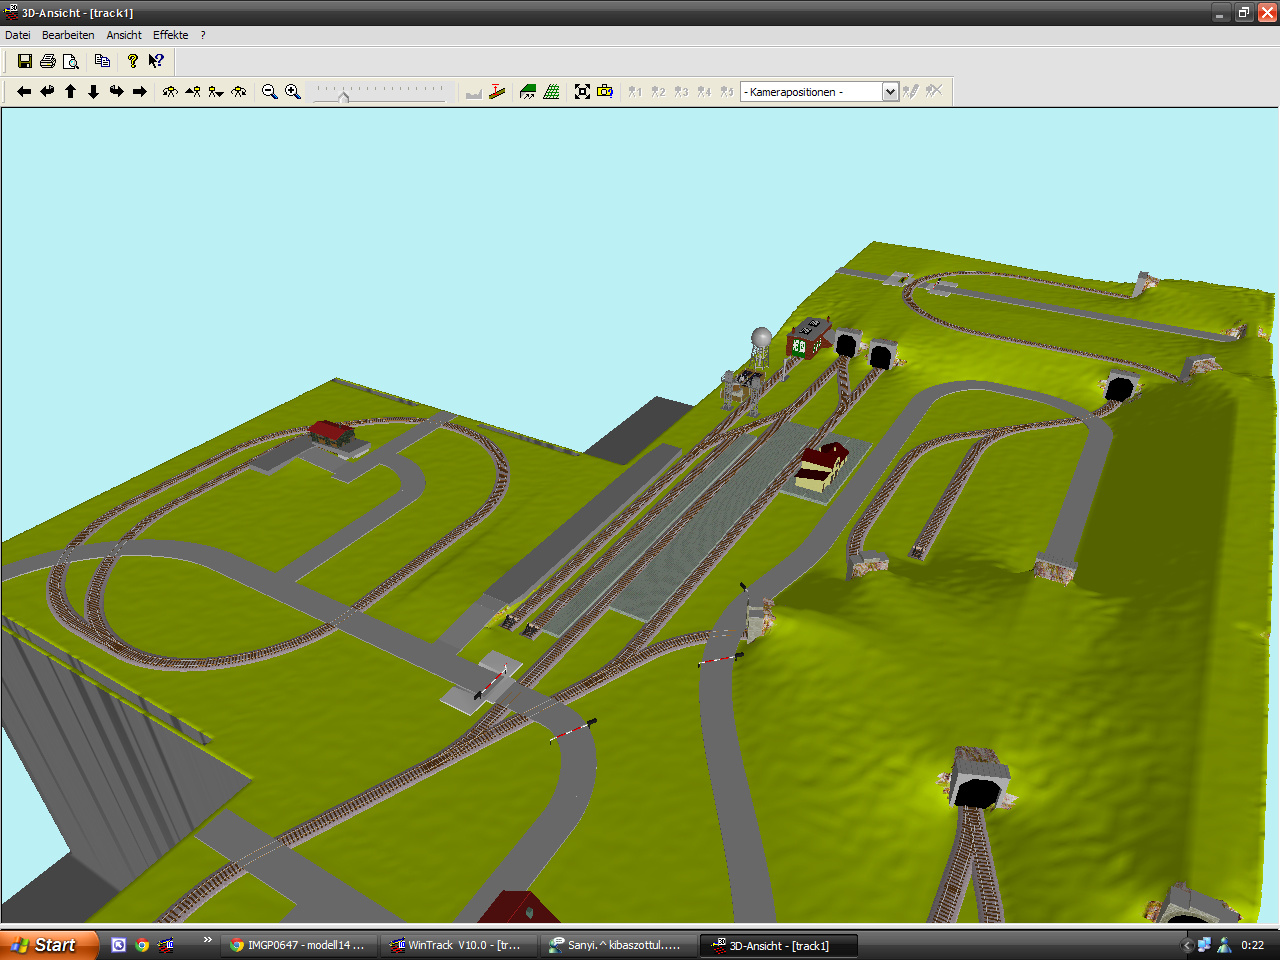Viewport: 1280px width, 960px height.
Task: Click the figure-with-up-arrow camera icon
Action: 193,91
